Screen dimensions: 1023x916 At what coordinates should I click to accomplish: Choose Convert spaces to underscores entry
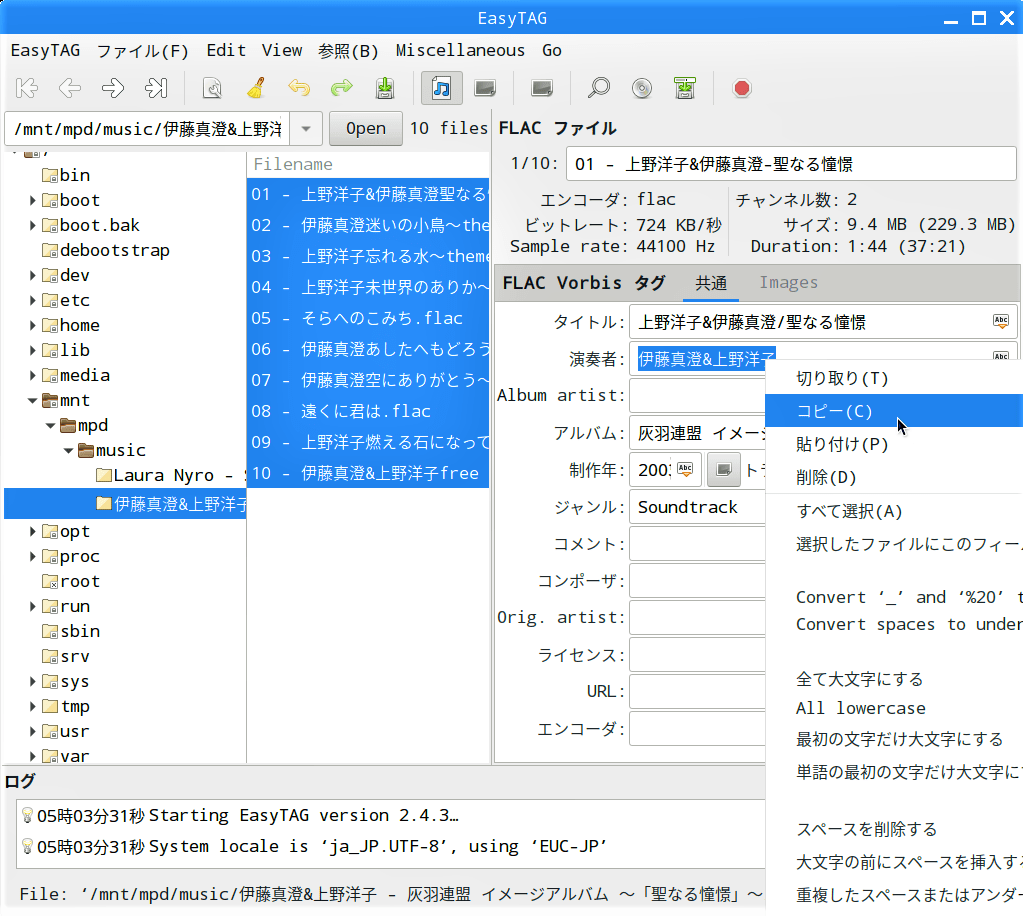click(x=894, y=624)
